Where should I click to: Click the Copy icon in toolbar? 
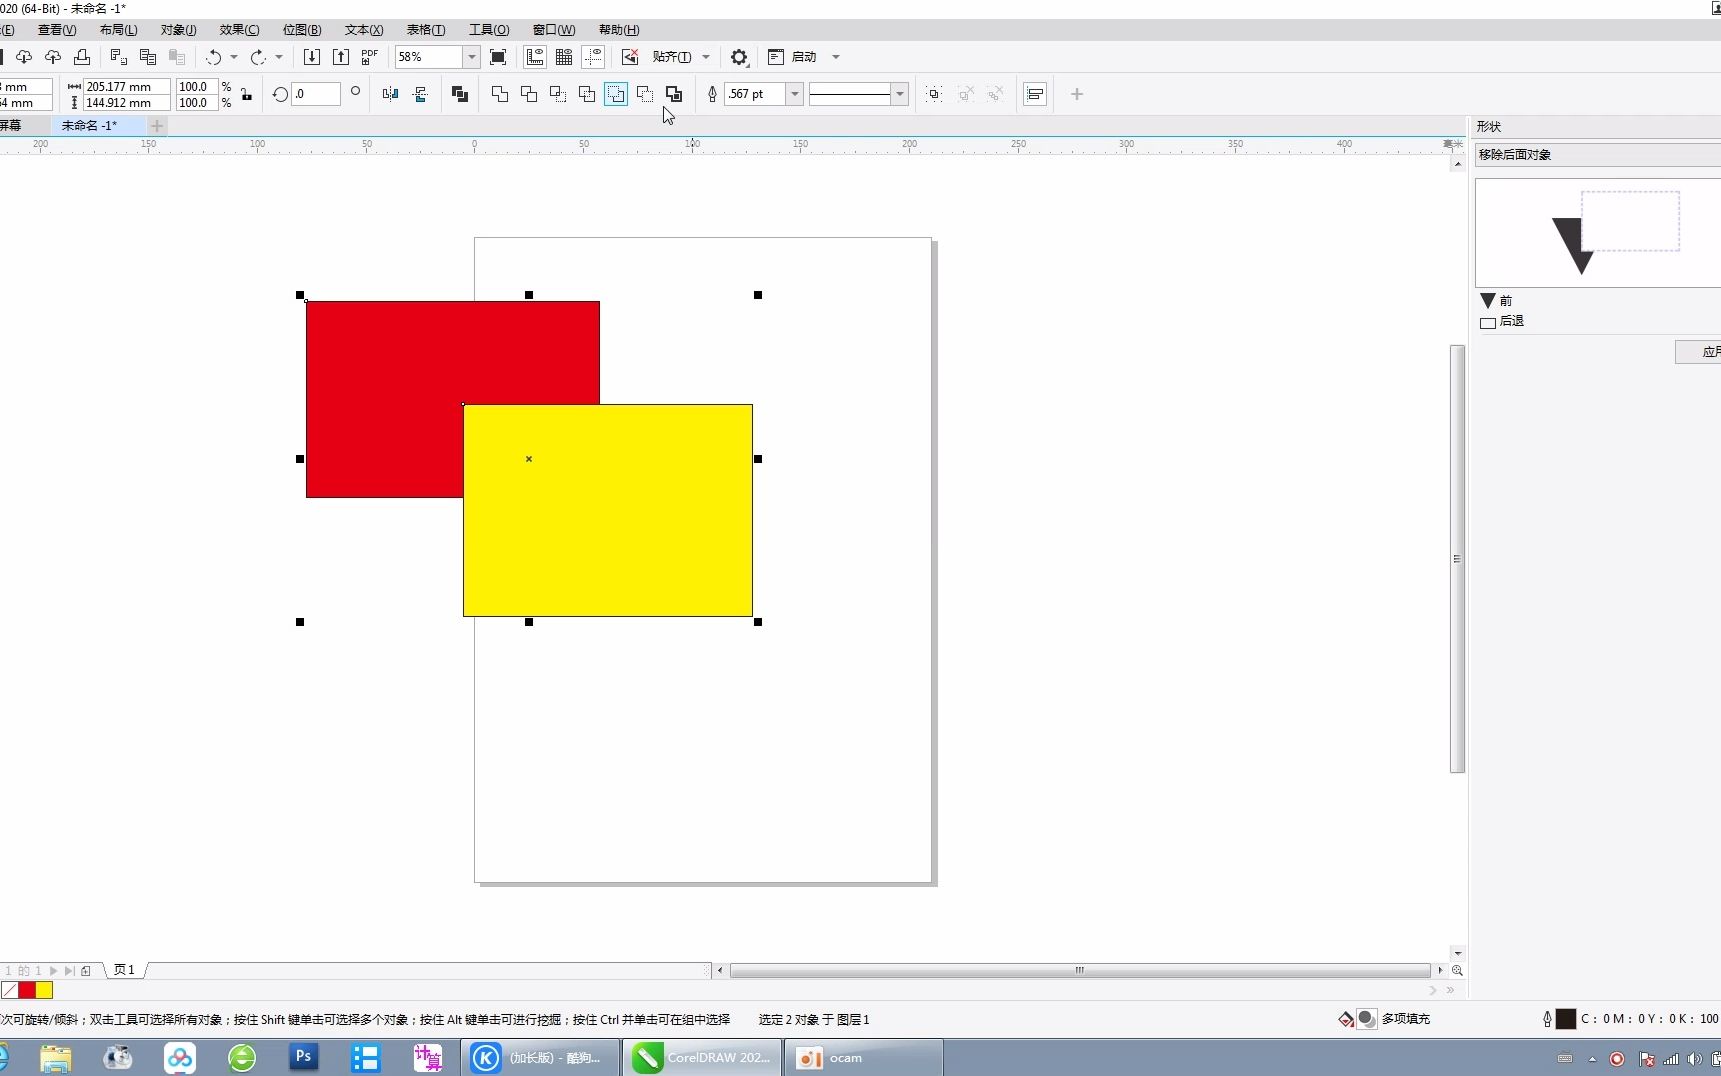click(x=148, y=57)
